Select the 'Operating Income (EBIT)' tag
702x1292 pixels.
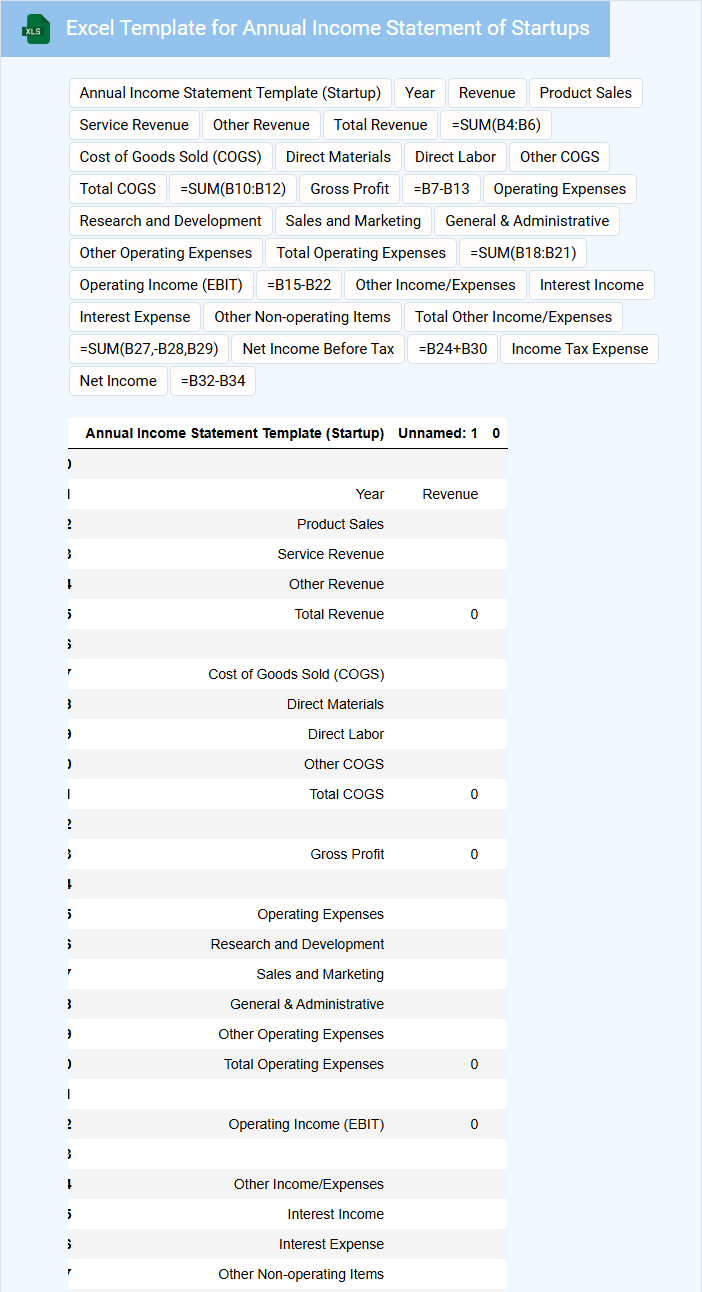161,285
